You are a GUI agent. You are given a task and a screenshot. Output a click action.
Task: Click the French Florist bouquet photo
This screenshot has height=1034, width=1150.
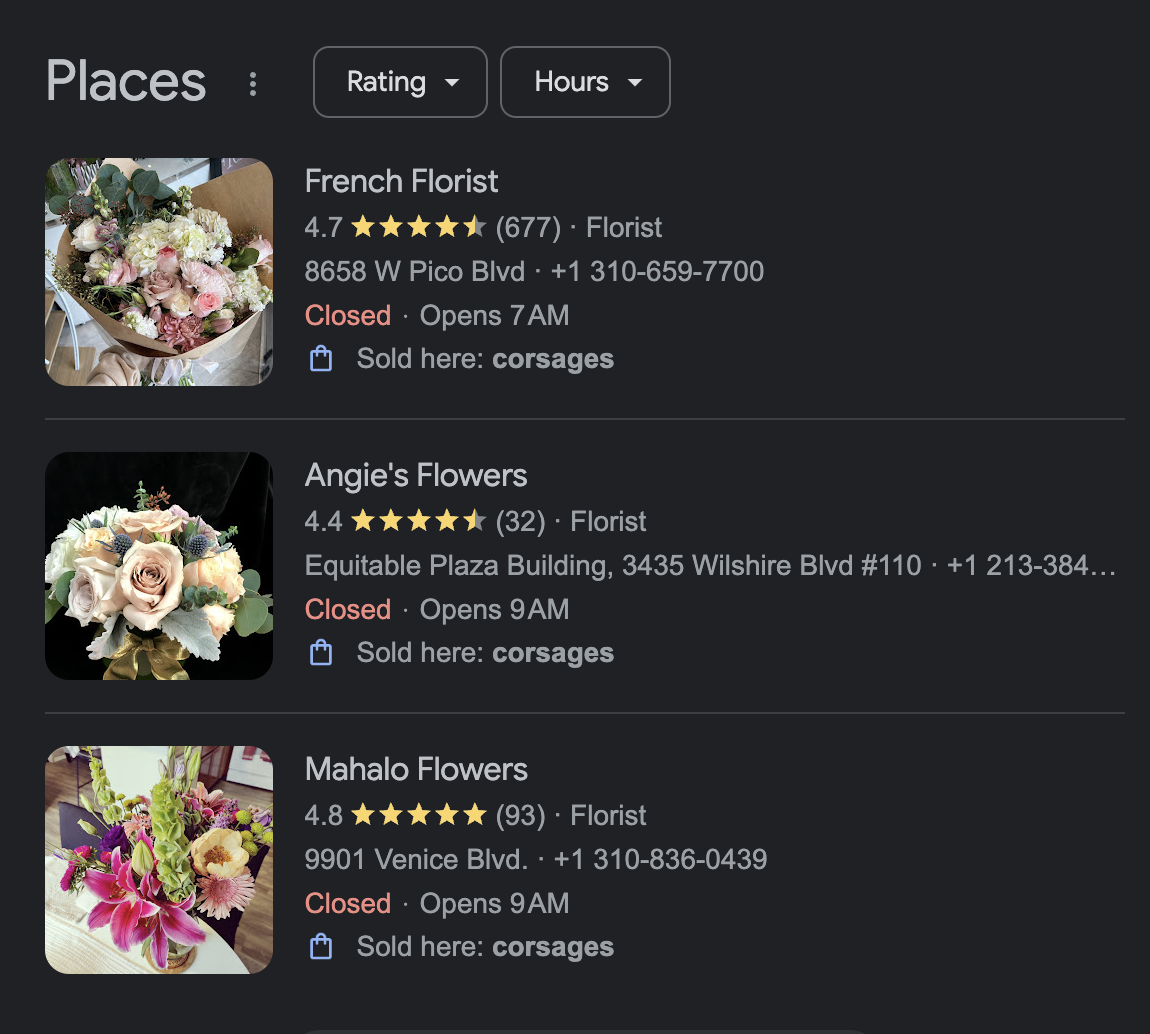coord(158,271)
